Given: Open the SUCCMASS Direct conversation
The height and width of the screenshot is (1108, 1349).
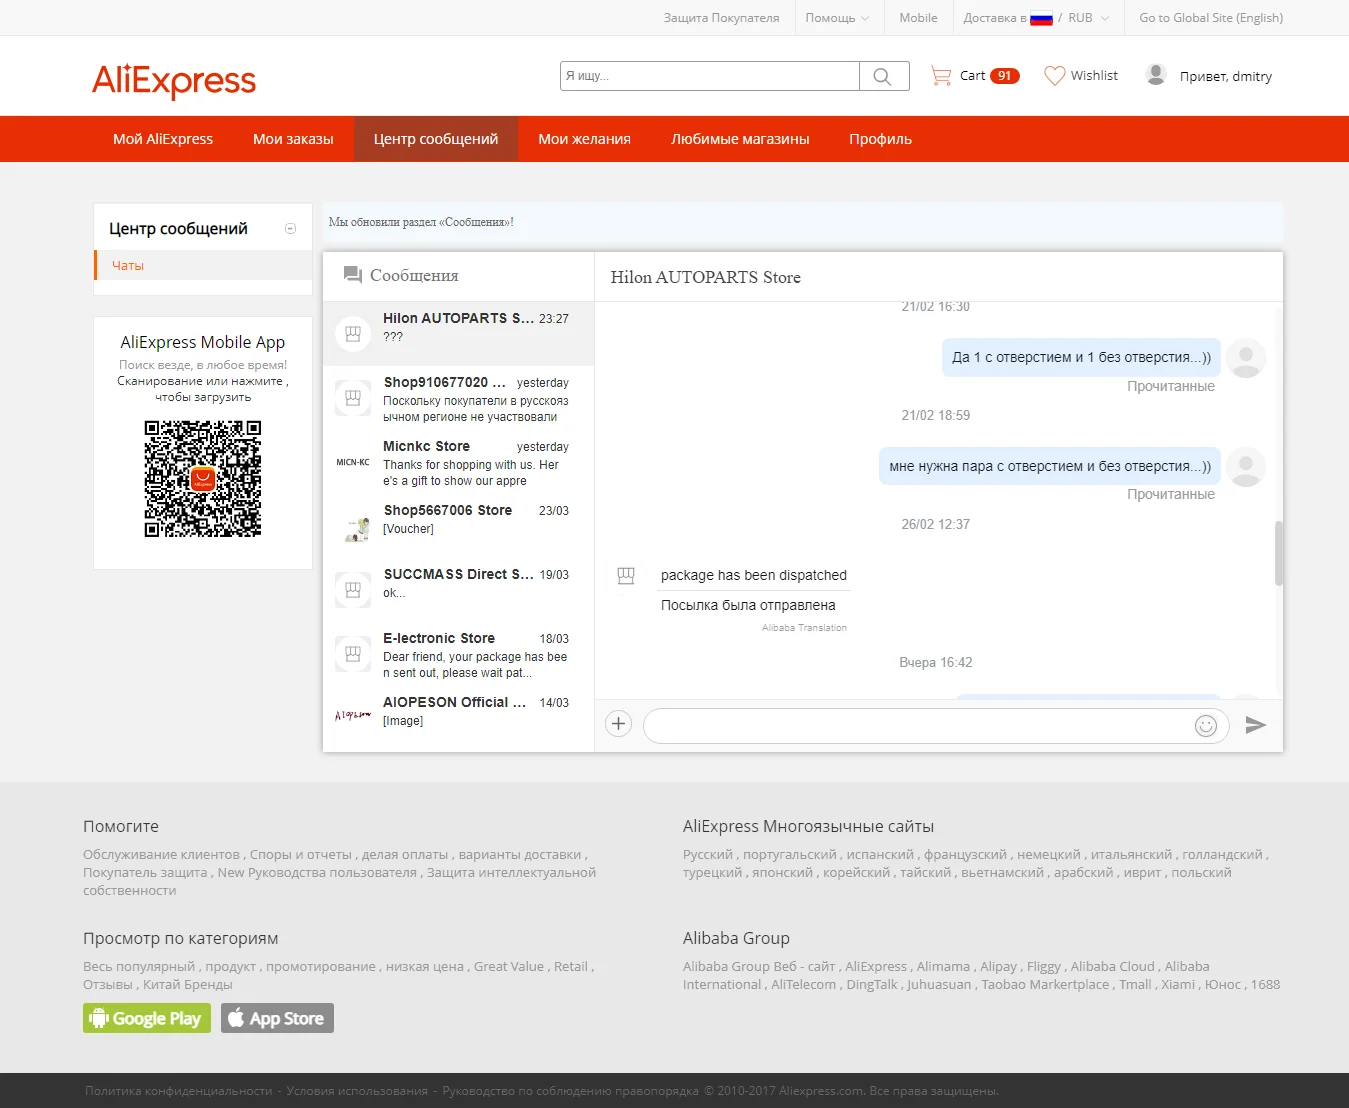Looking at the screenshot, I should click(459, 590).
